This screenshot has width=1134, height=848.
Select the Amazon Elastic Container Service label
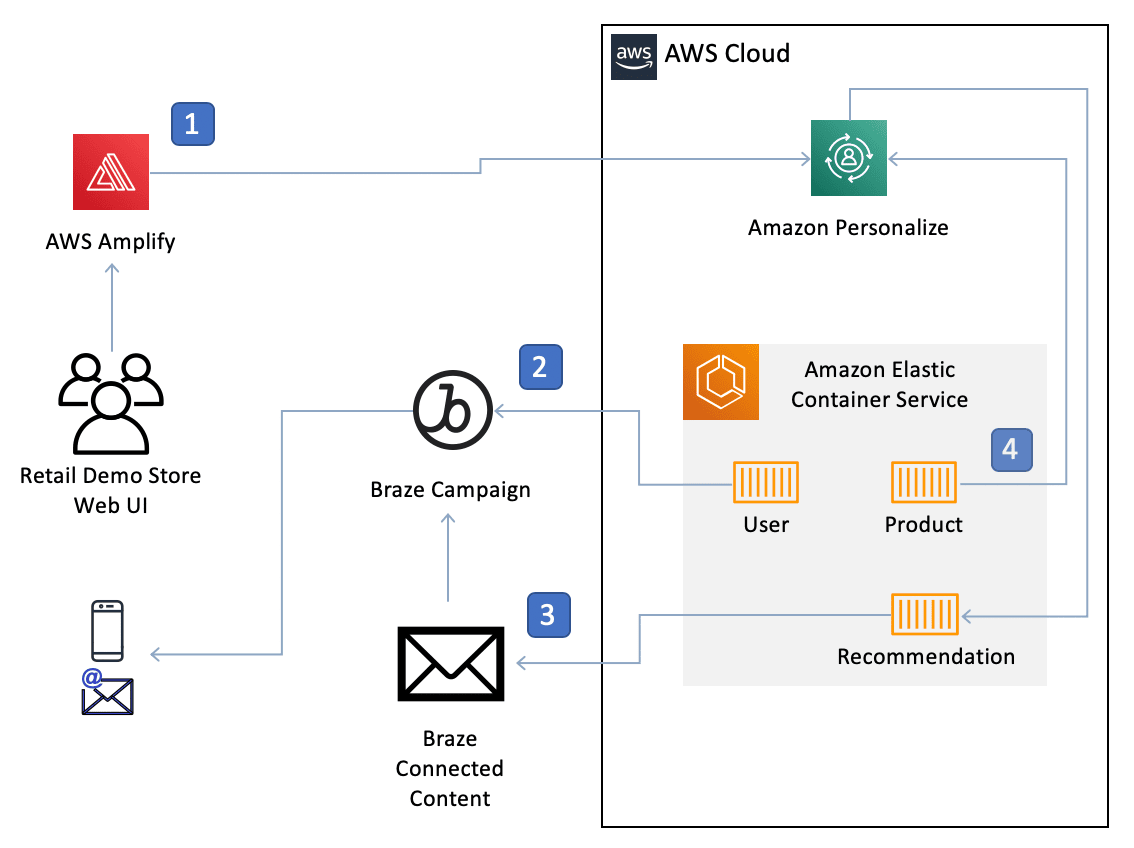pyautogui.click(x=879, y=385)
